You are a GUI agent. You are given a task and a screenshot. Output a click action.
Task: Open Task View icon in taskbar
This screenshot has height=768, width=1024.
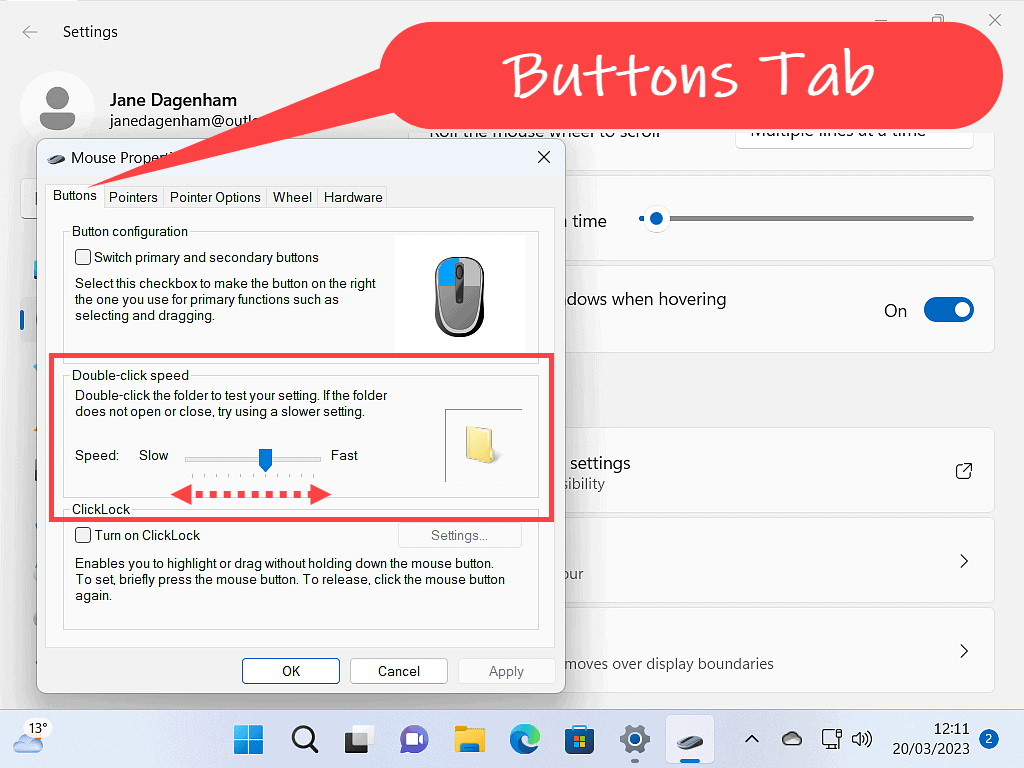click(x=359, y=740)
